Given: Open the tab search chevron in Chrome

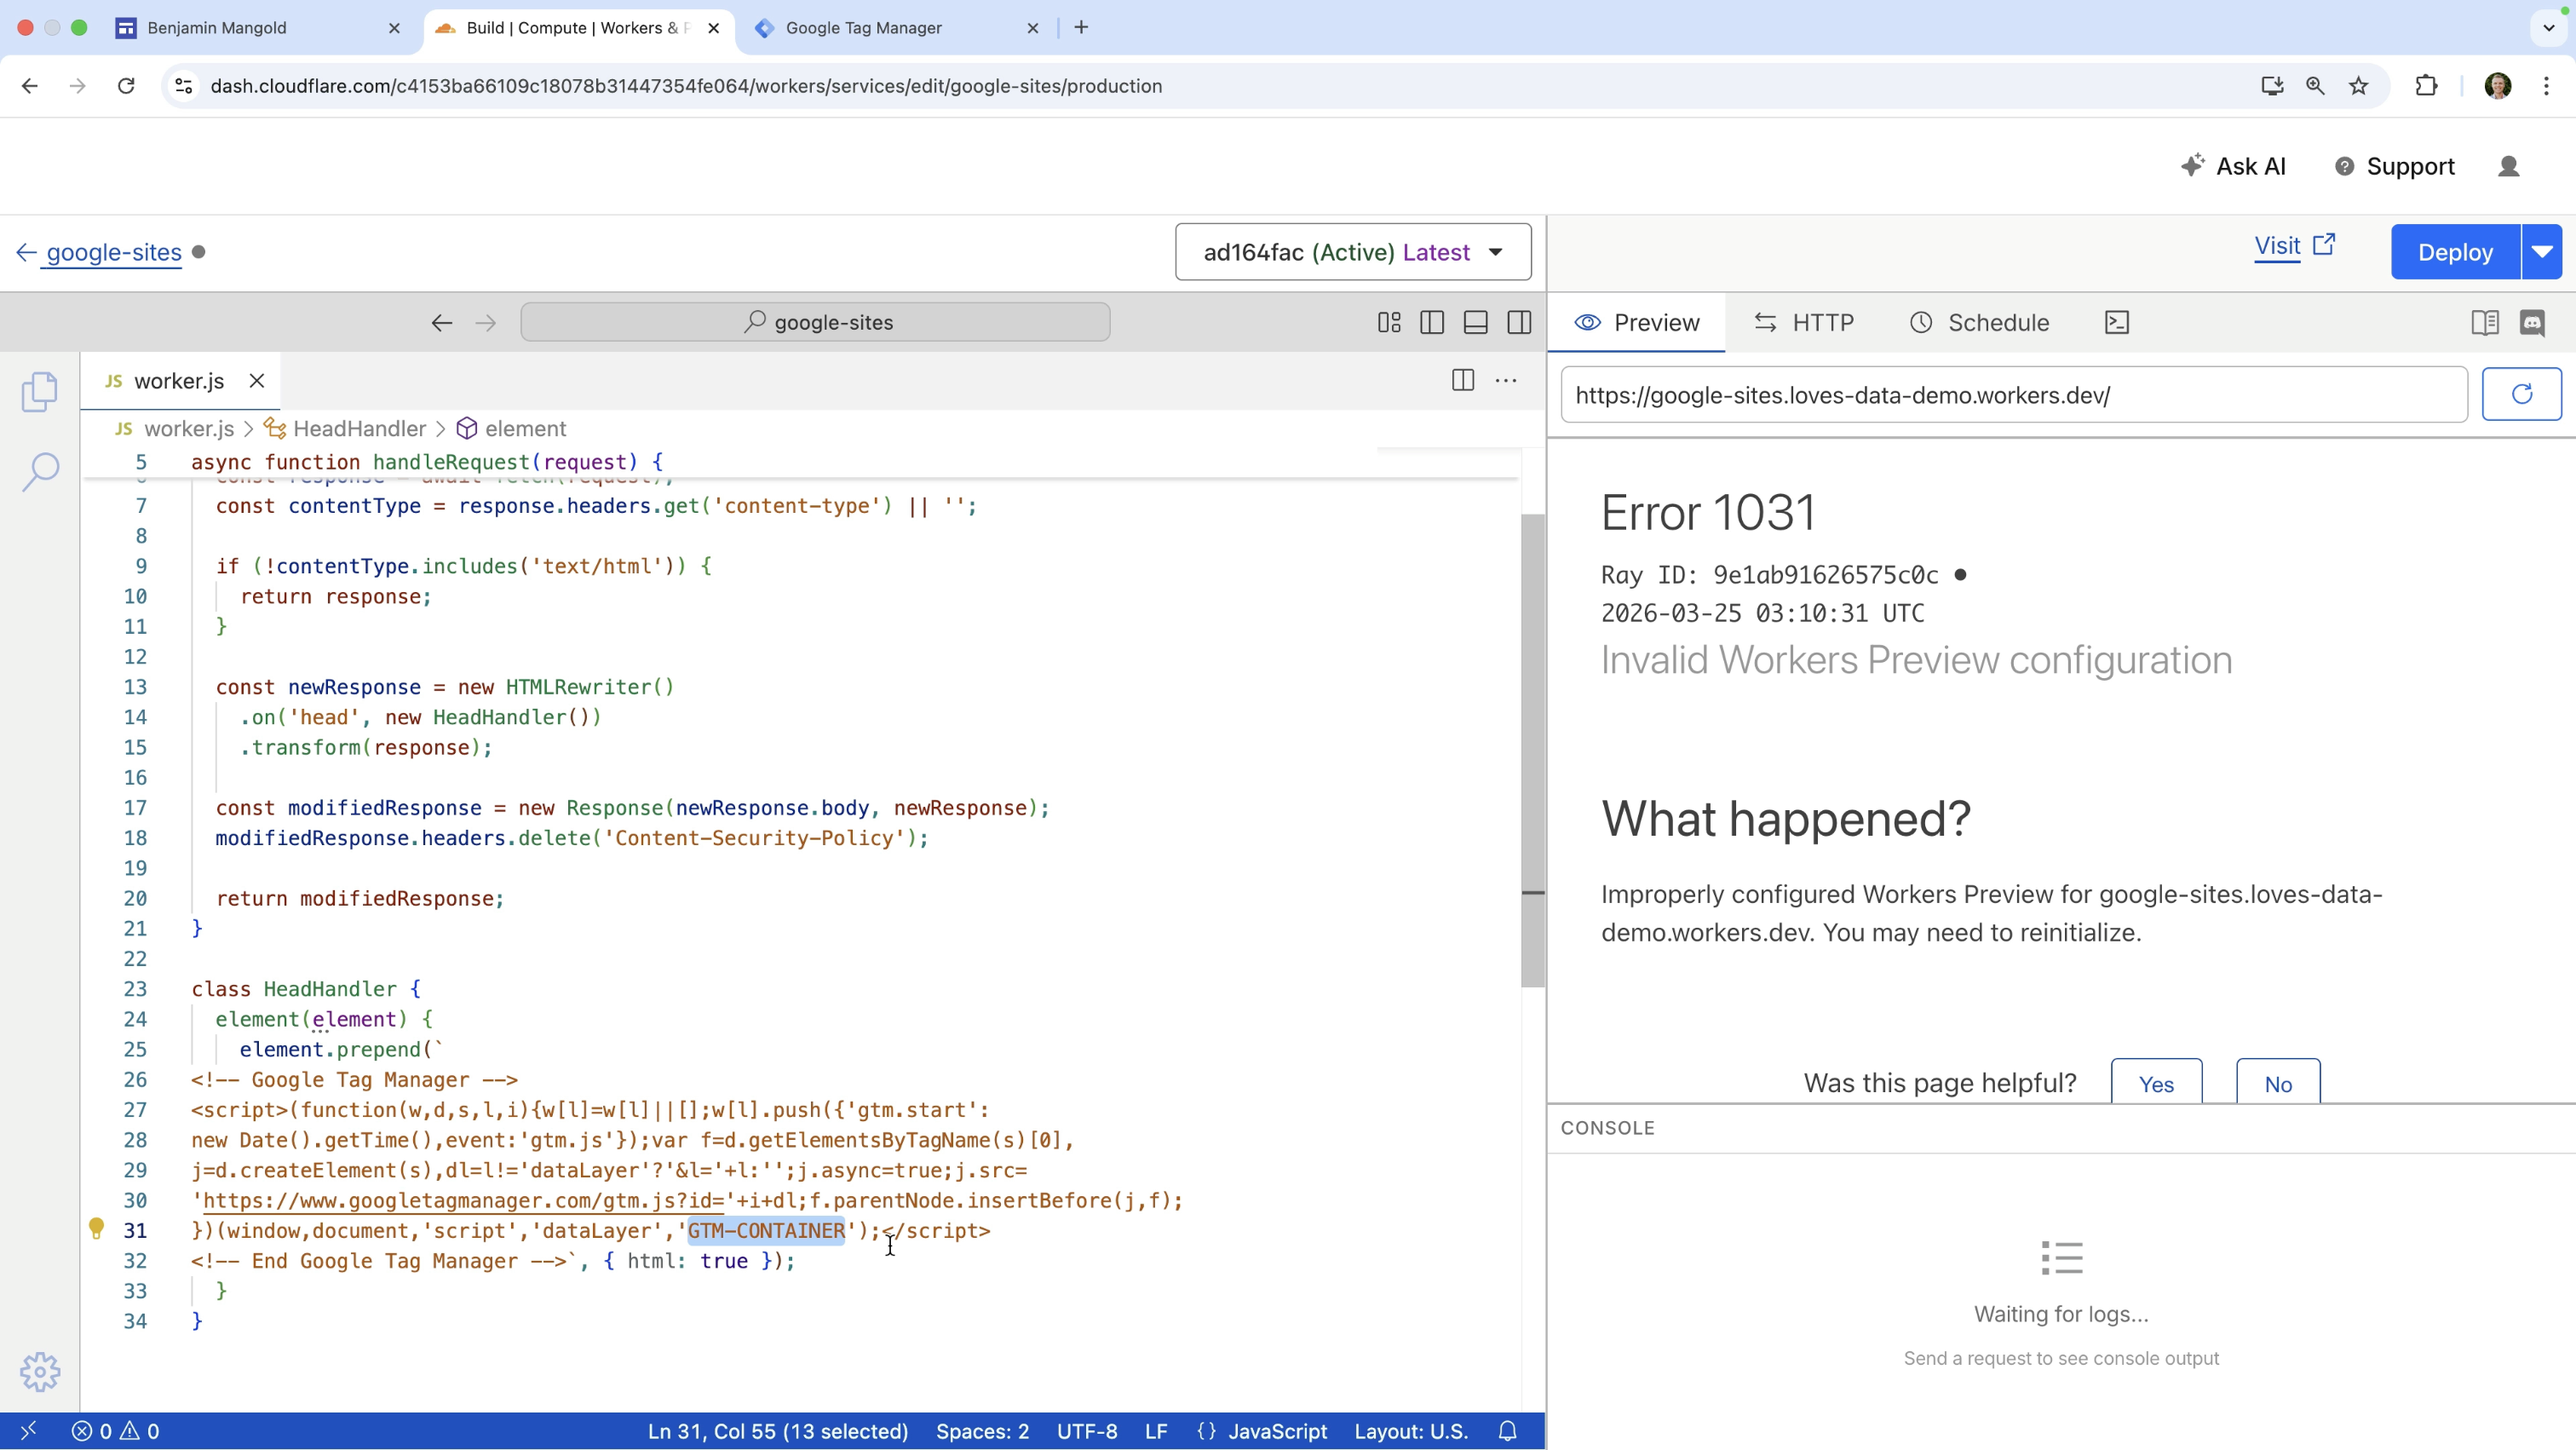Looking at the screenshot, I should click(2549, 28).
